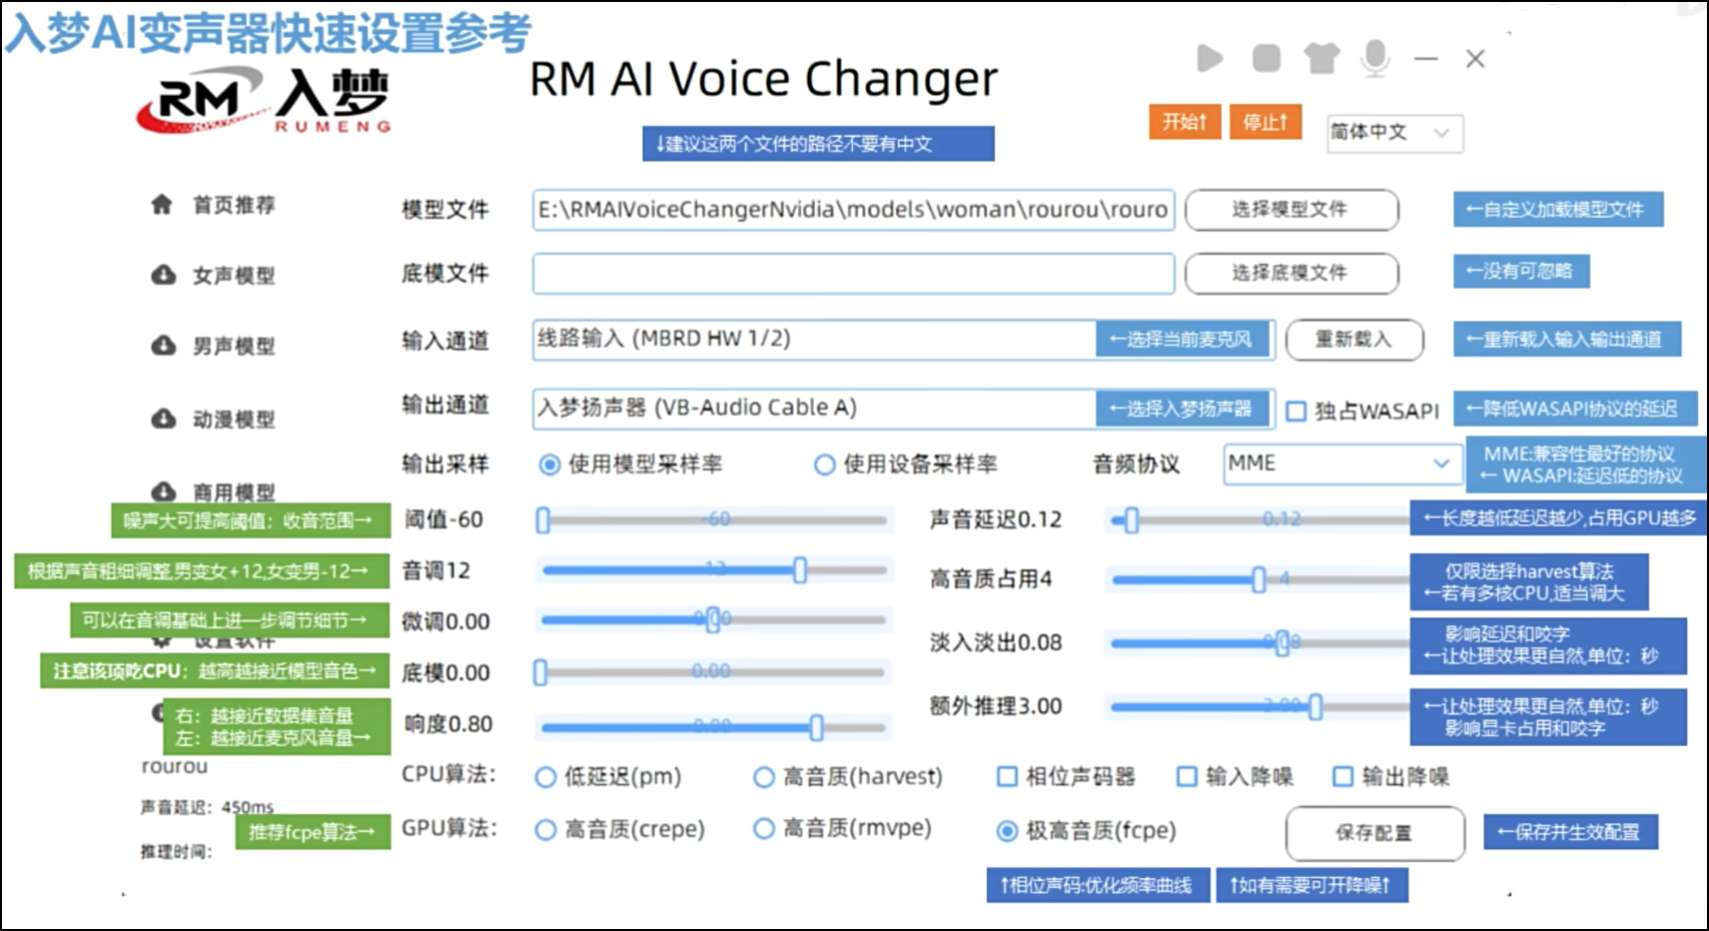Click the microphone icon near the window controls

pos(1376,59)
